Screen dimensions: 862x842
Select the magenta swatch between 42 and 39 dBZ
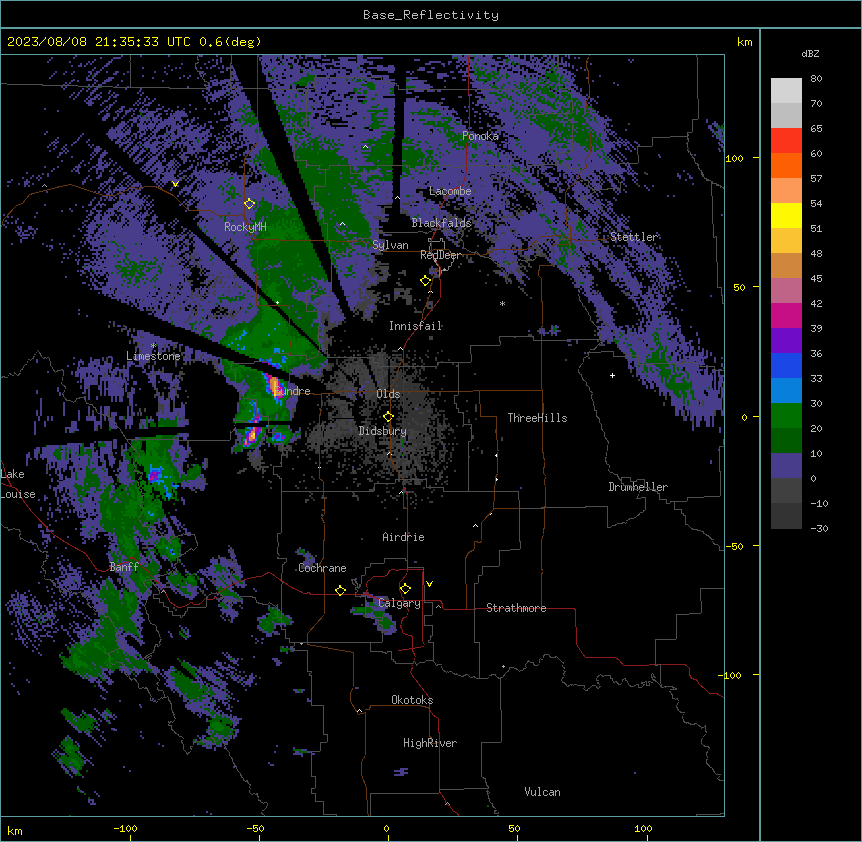[786, 315]
